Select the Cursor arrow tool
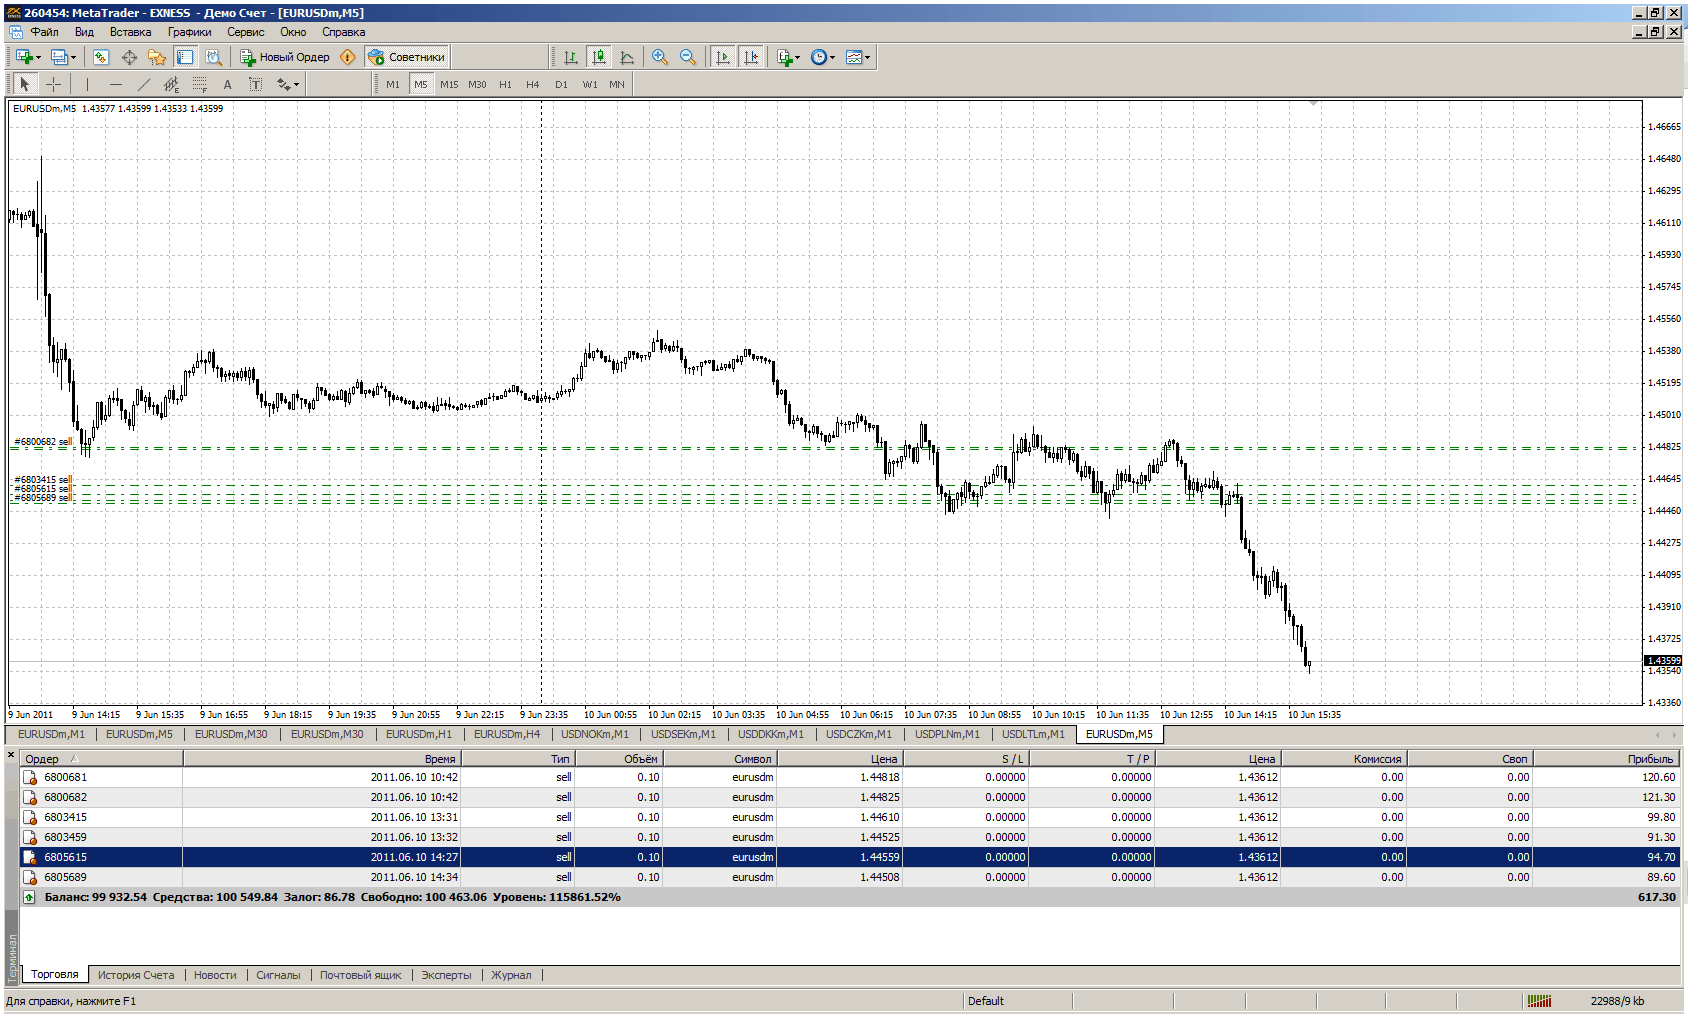The image size is (1688, 1014). 25,84
